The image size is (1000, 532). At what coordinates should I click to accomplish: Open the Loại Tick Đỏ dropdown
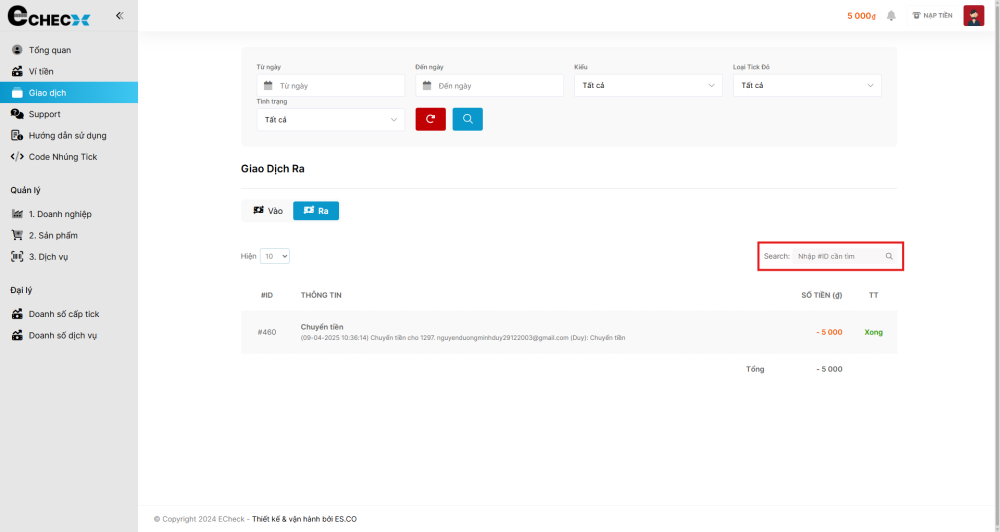point(806,86)
